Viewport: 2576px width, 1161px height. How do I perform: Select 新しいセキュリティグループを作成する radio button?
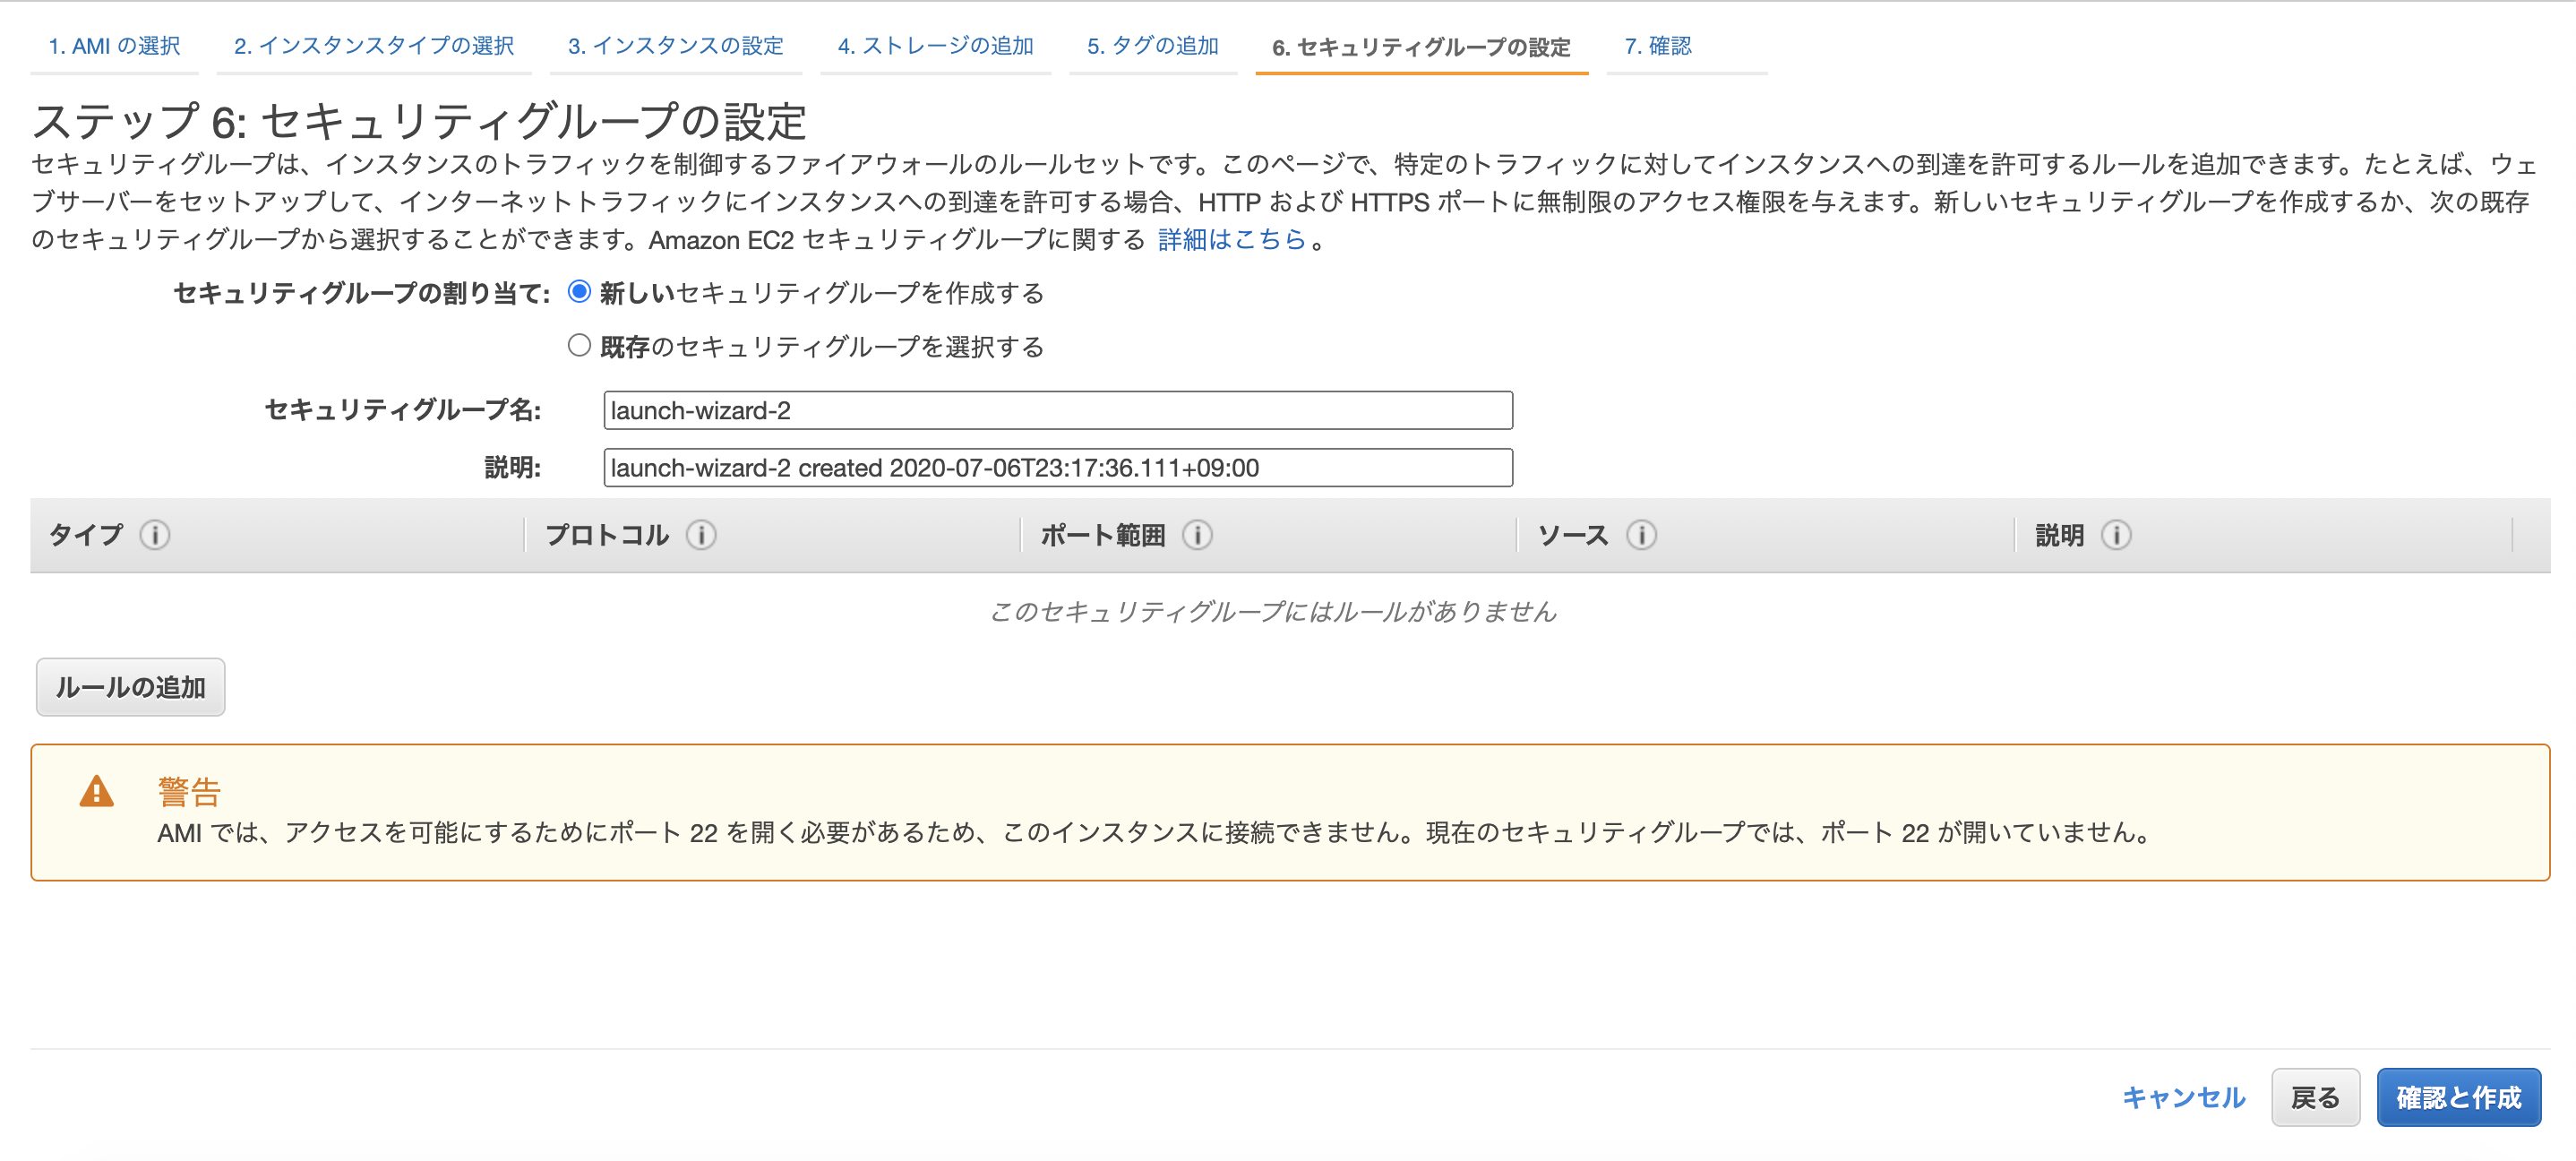pos(579,291)
